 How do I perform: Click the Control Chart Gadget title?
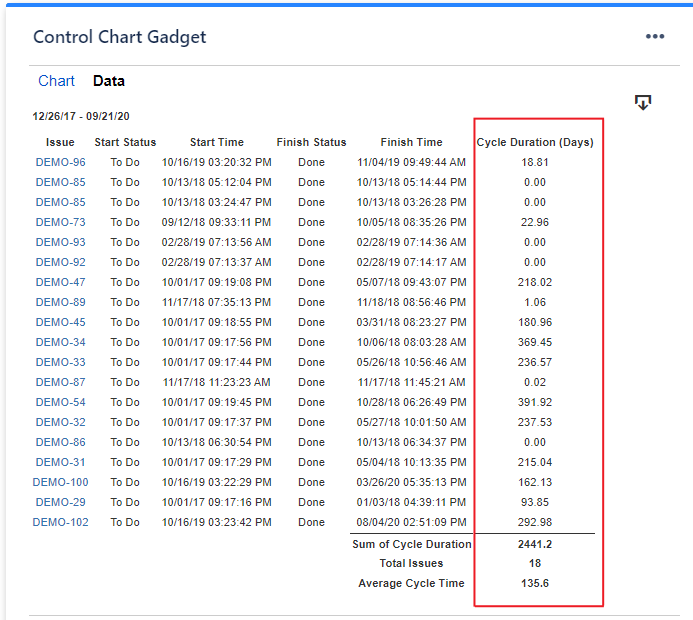tap(120, 37)
